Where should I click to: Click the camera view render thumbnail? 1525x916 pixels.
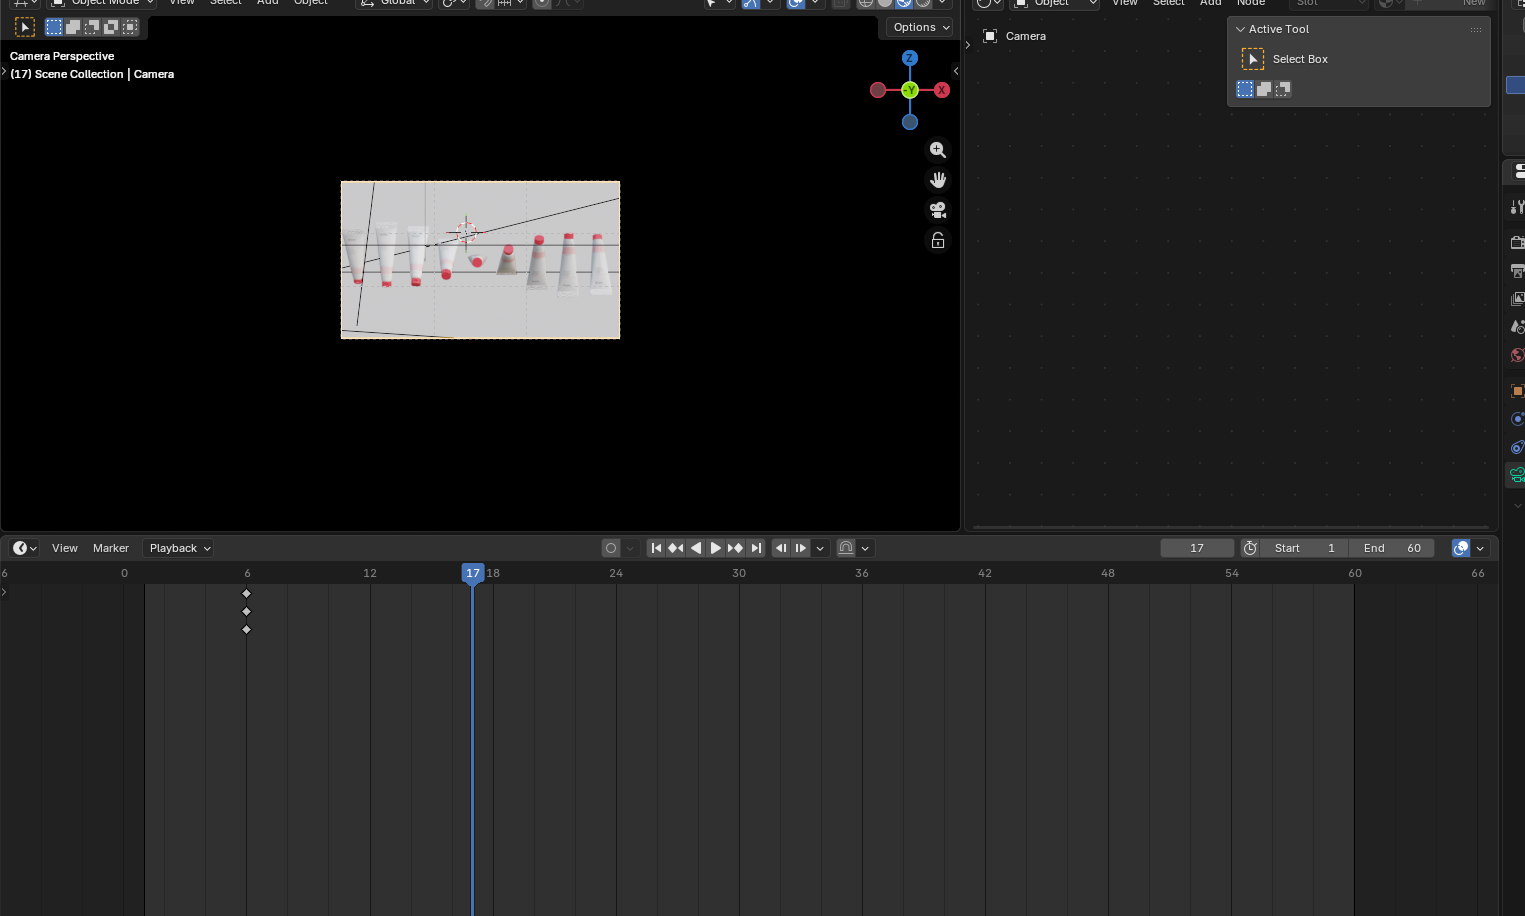[x=480, y=260]
